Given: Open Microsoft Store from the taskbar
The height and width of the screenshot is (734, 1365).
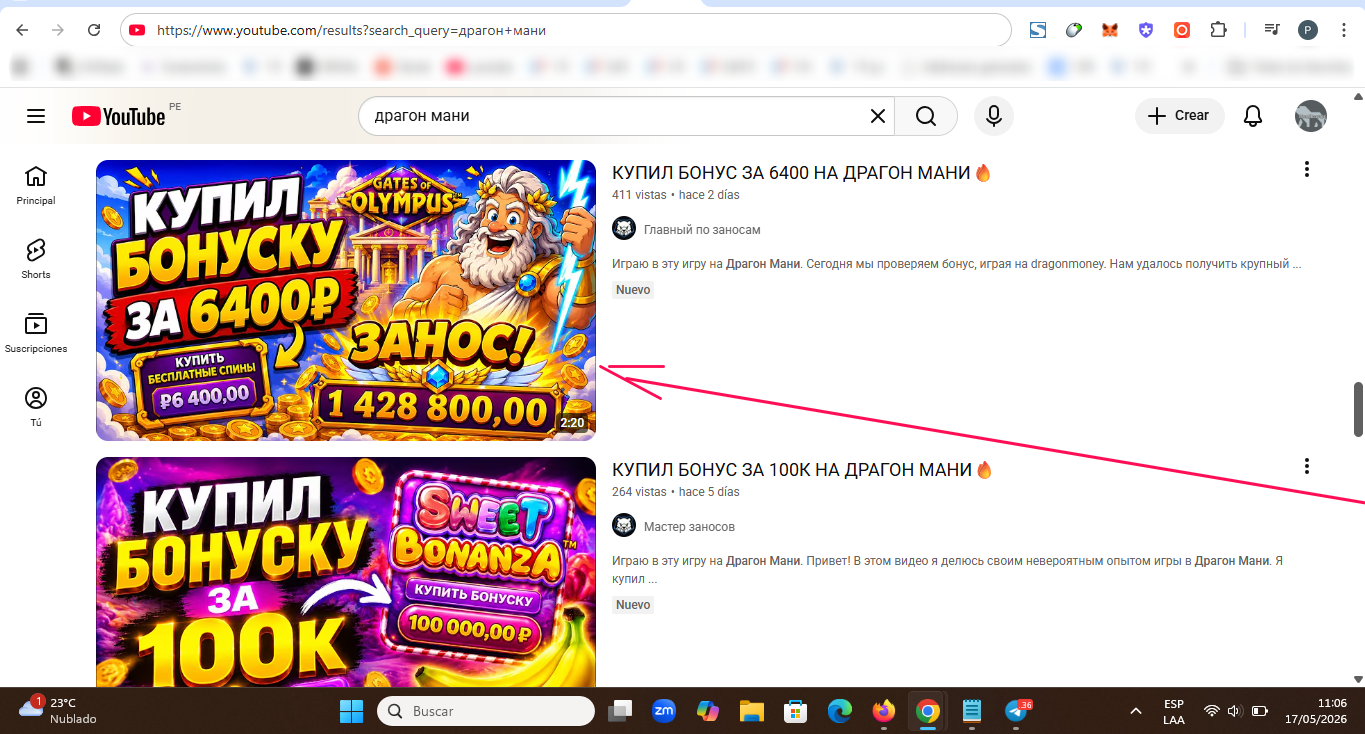Looking at the screenshot, I should [x=796, y=711].
